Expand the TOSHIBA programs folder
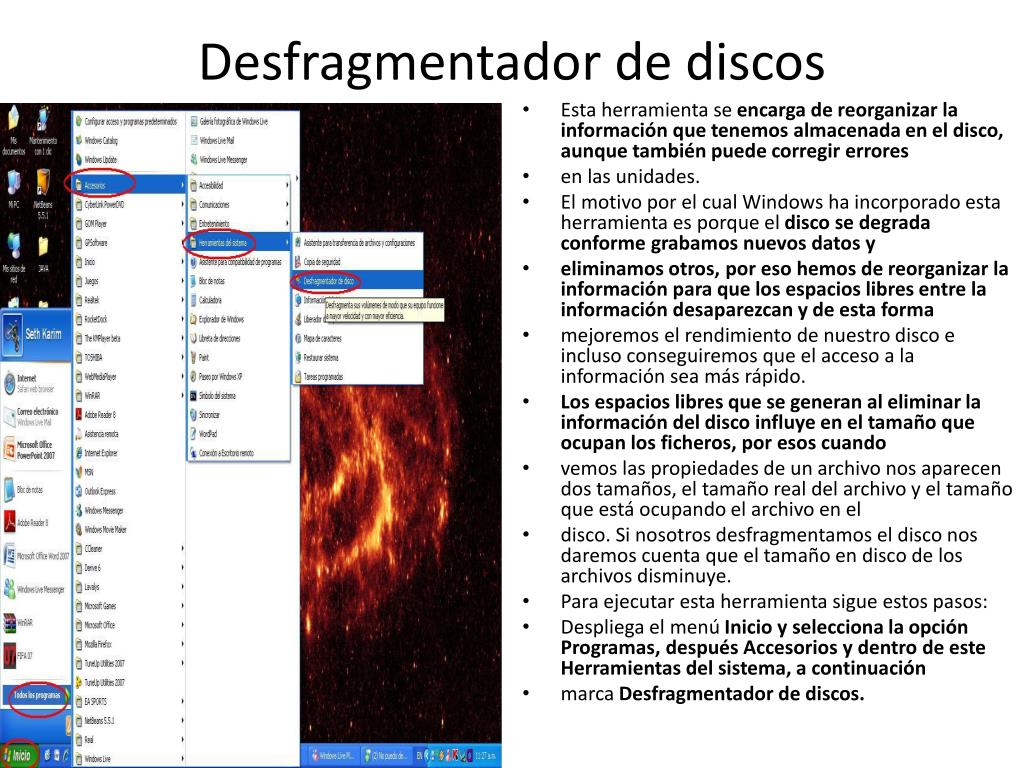Image resolution: width=1024 pixels, height=768 pixels. [129, 357]
